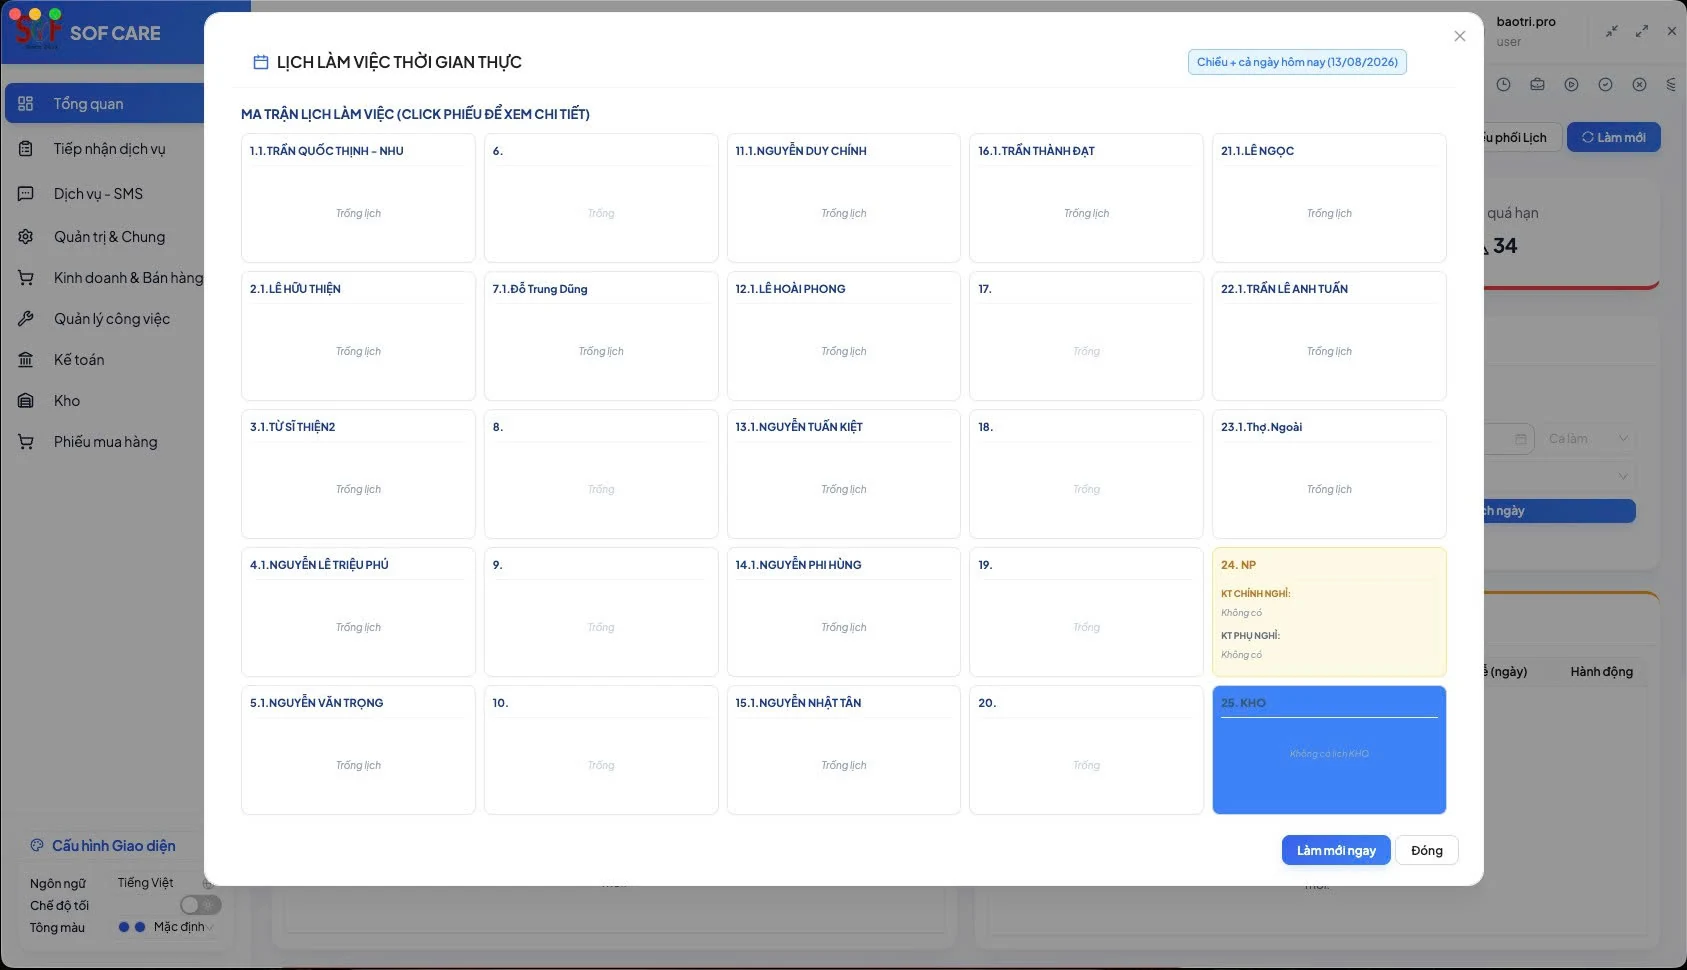Viewport: 1687px width, 970px height.
Task: Click the date input next to Ca làm
Action: [x=1509, y=439]
